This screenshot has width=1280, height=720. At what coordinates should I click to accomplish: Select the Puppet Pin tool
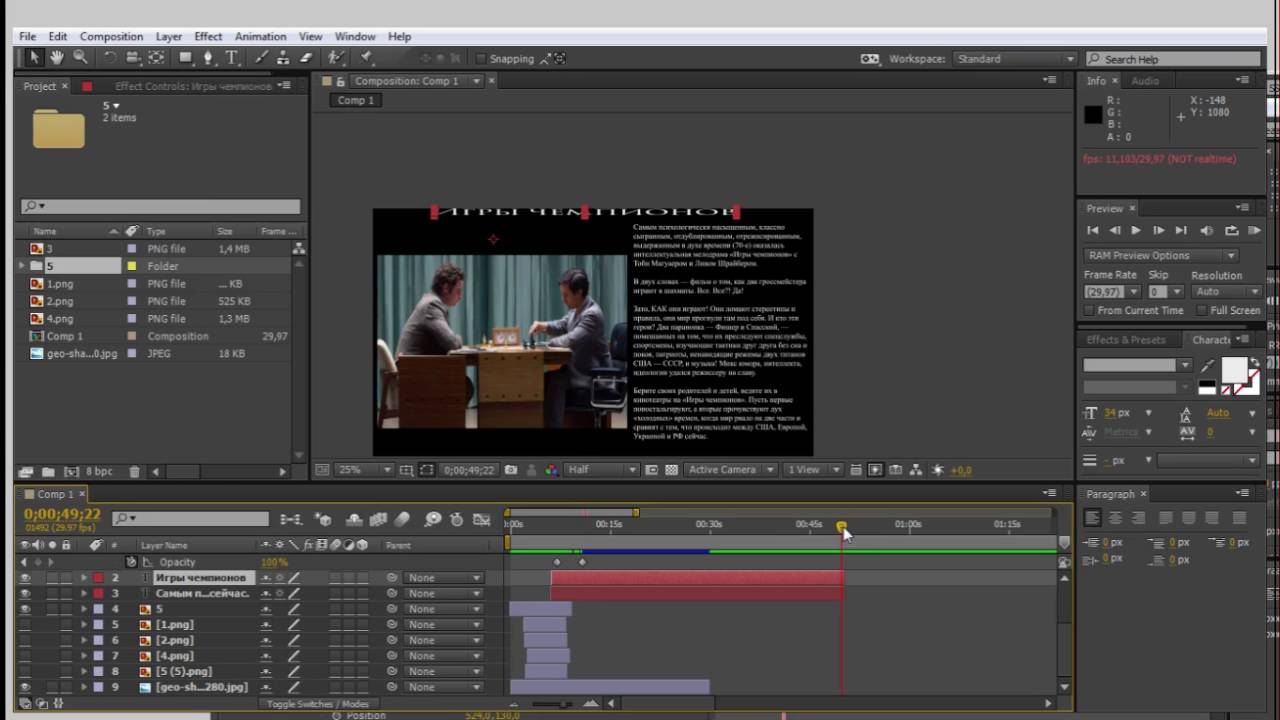(367, 58)
